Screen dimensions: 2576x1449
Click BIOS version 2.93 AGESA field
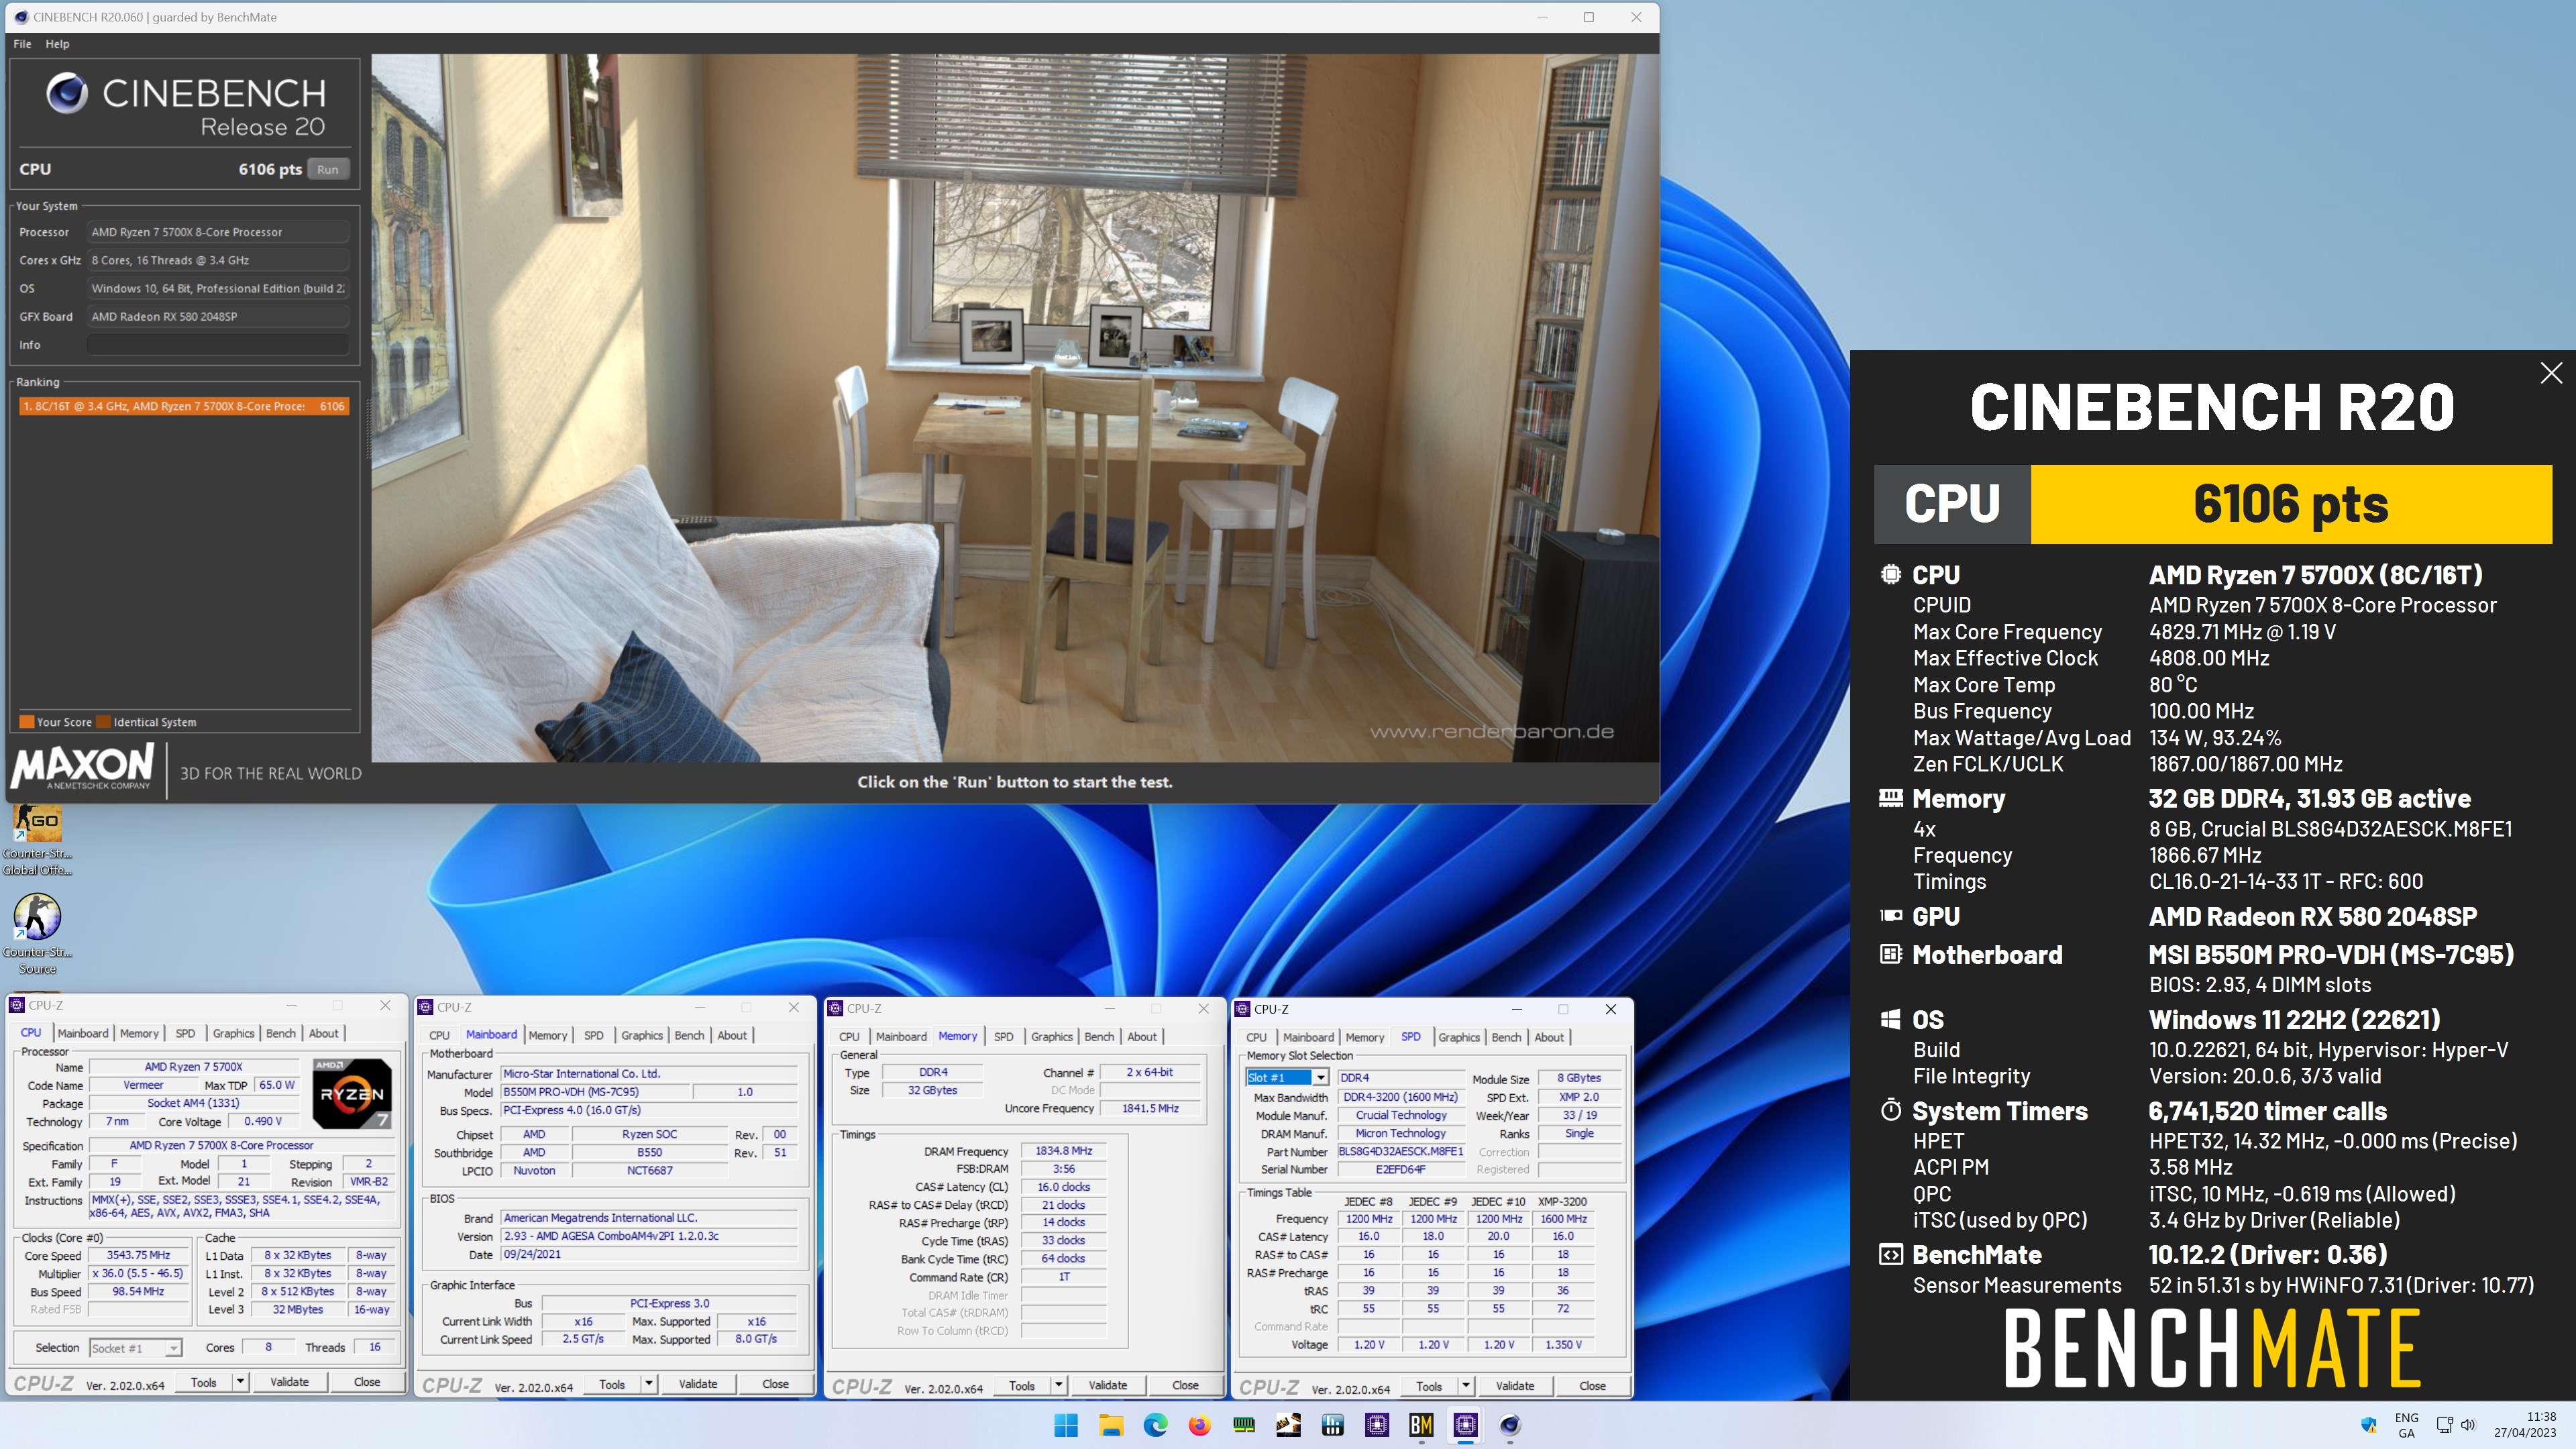point(649,1236)
